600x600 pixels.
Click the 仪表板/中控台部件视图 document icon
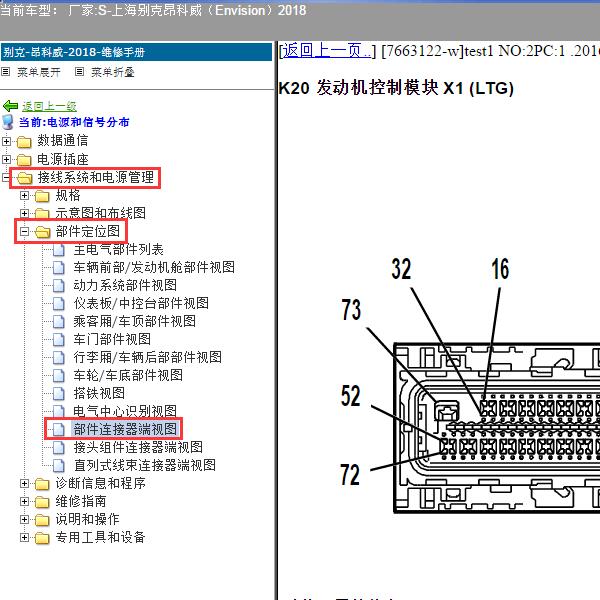(59, 304)
